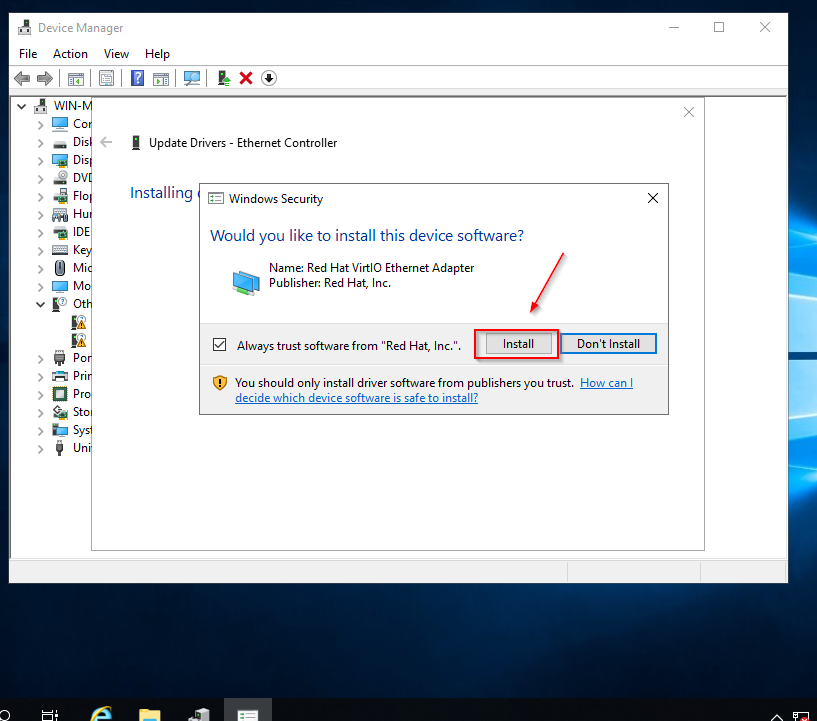Select the Disk drives category icon

pyautogui.click(x=60, y=143)
